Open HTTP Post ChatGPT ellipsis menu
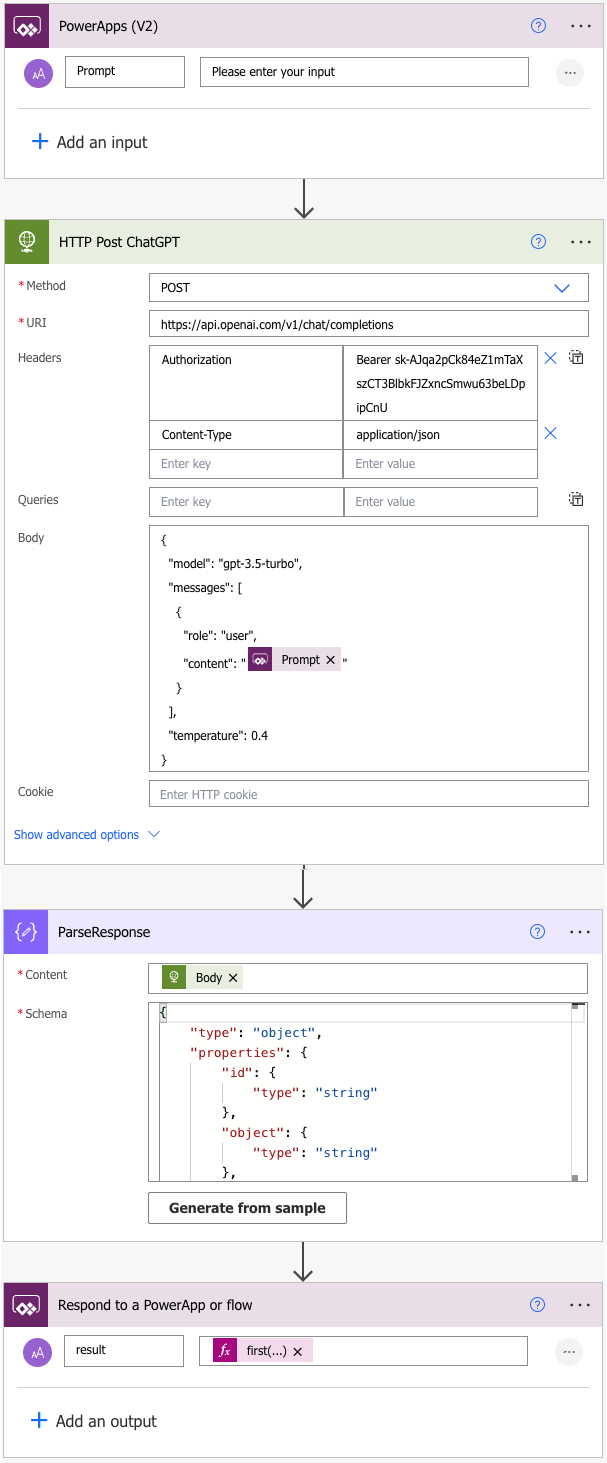 (581, 241)
